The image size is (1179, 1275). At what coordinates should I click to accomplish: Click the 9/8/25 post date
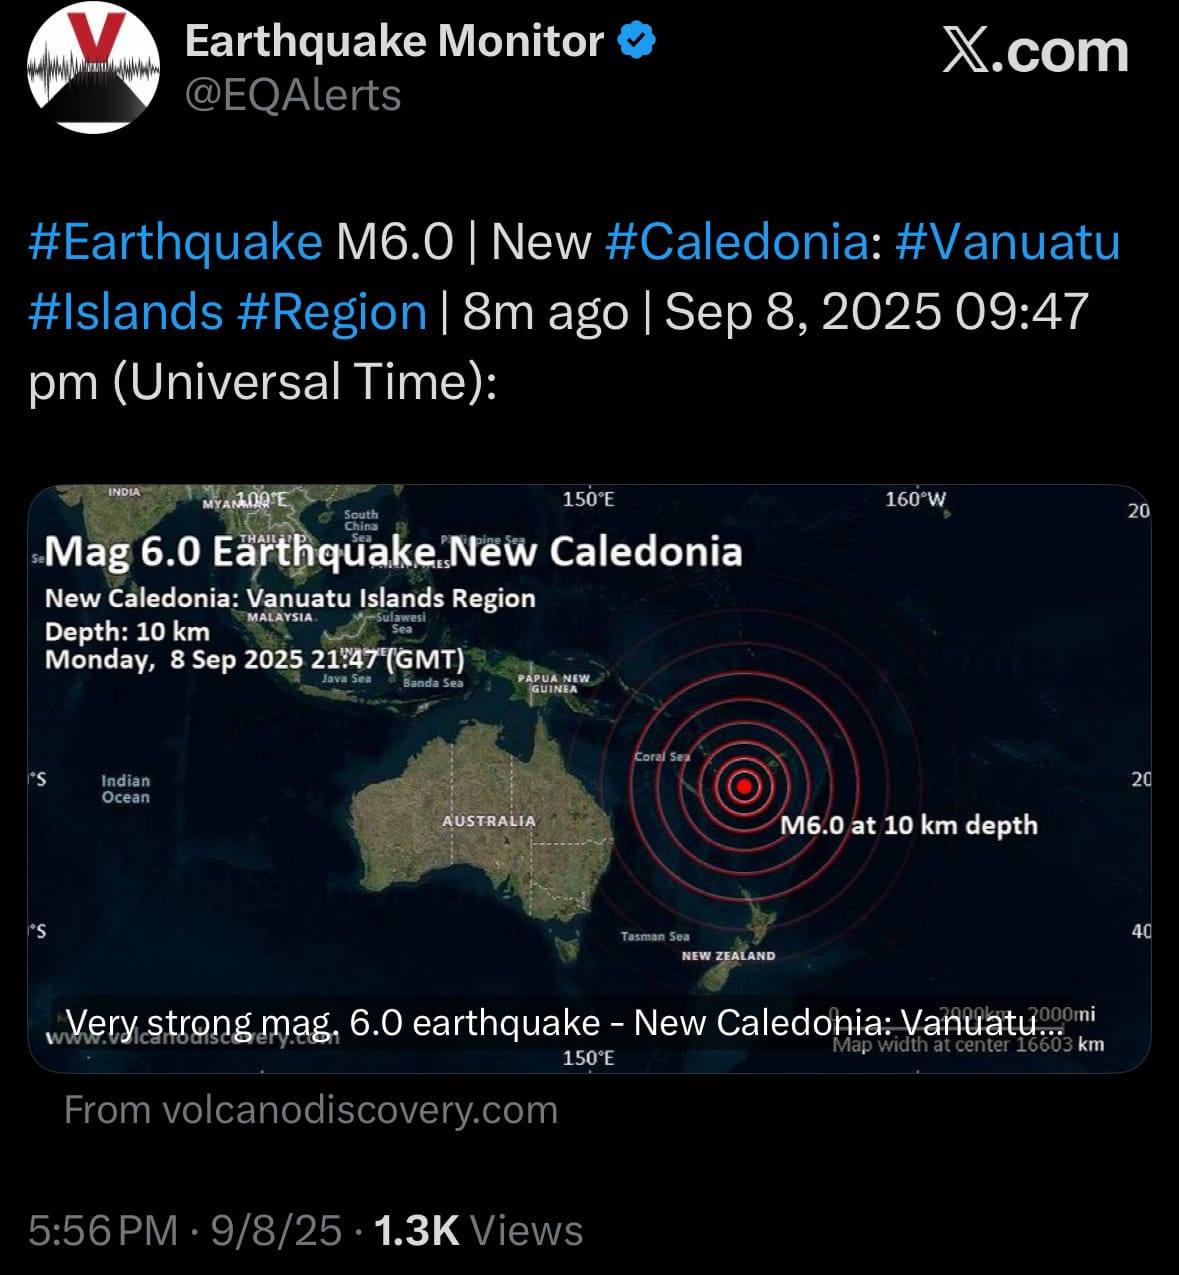(x=276, y=1231)
